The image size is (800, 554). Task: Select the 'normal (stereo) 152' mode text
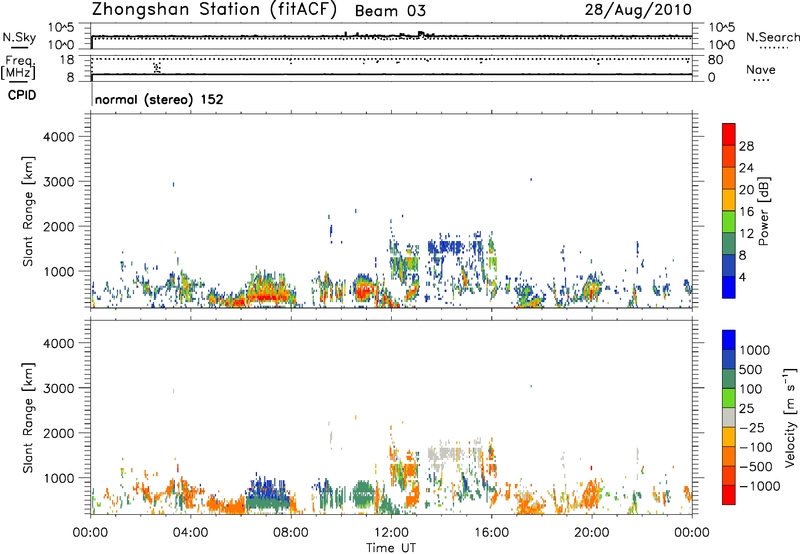click(x=159, y=99)
